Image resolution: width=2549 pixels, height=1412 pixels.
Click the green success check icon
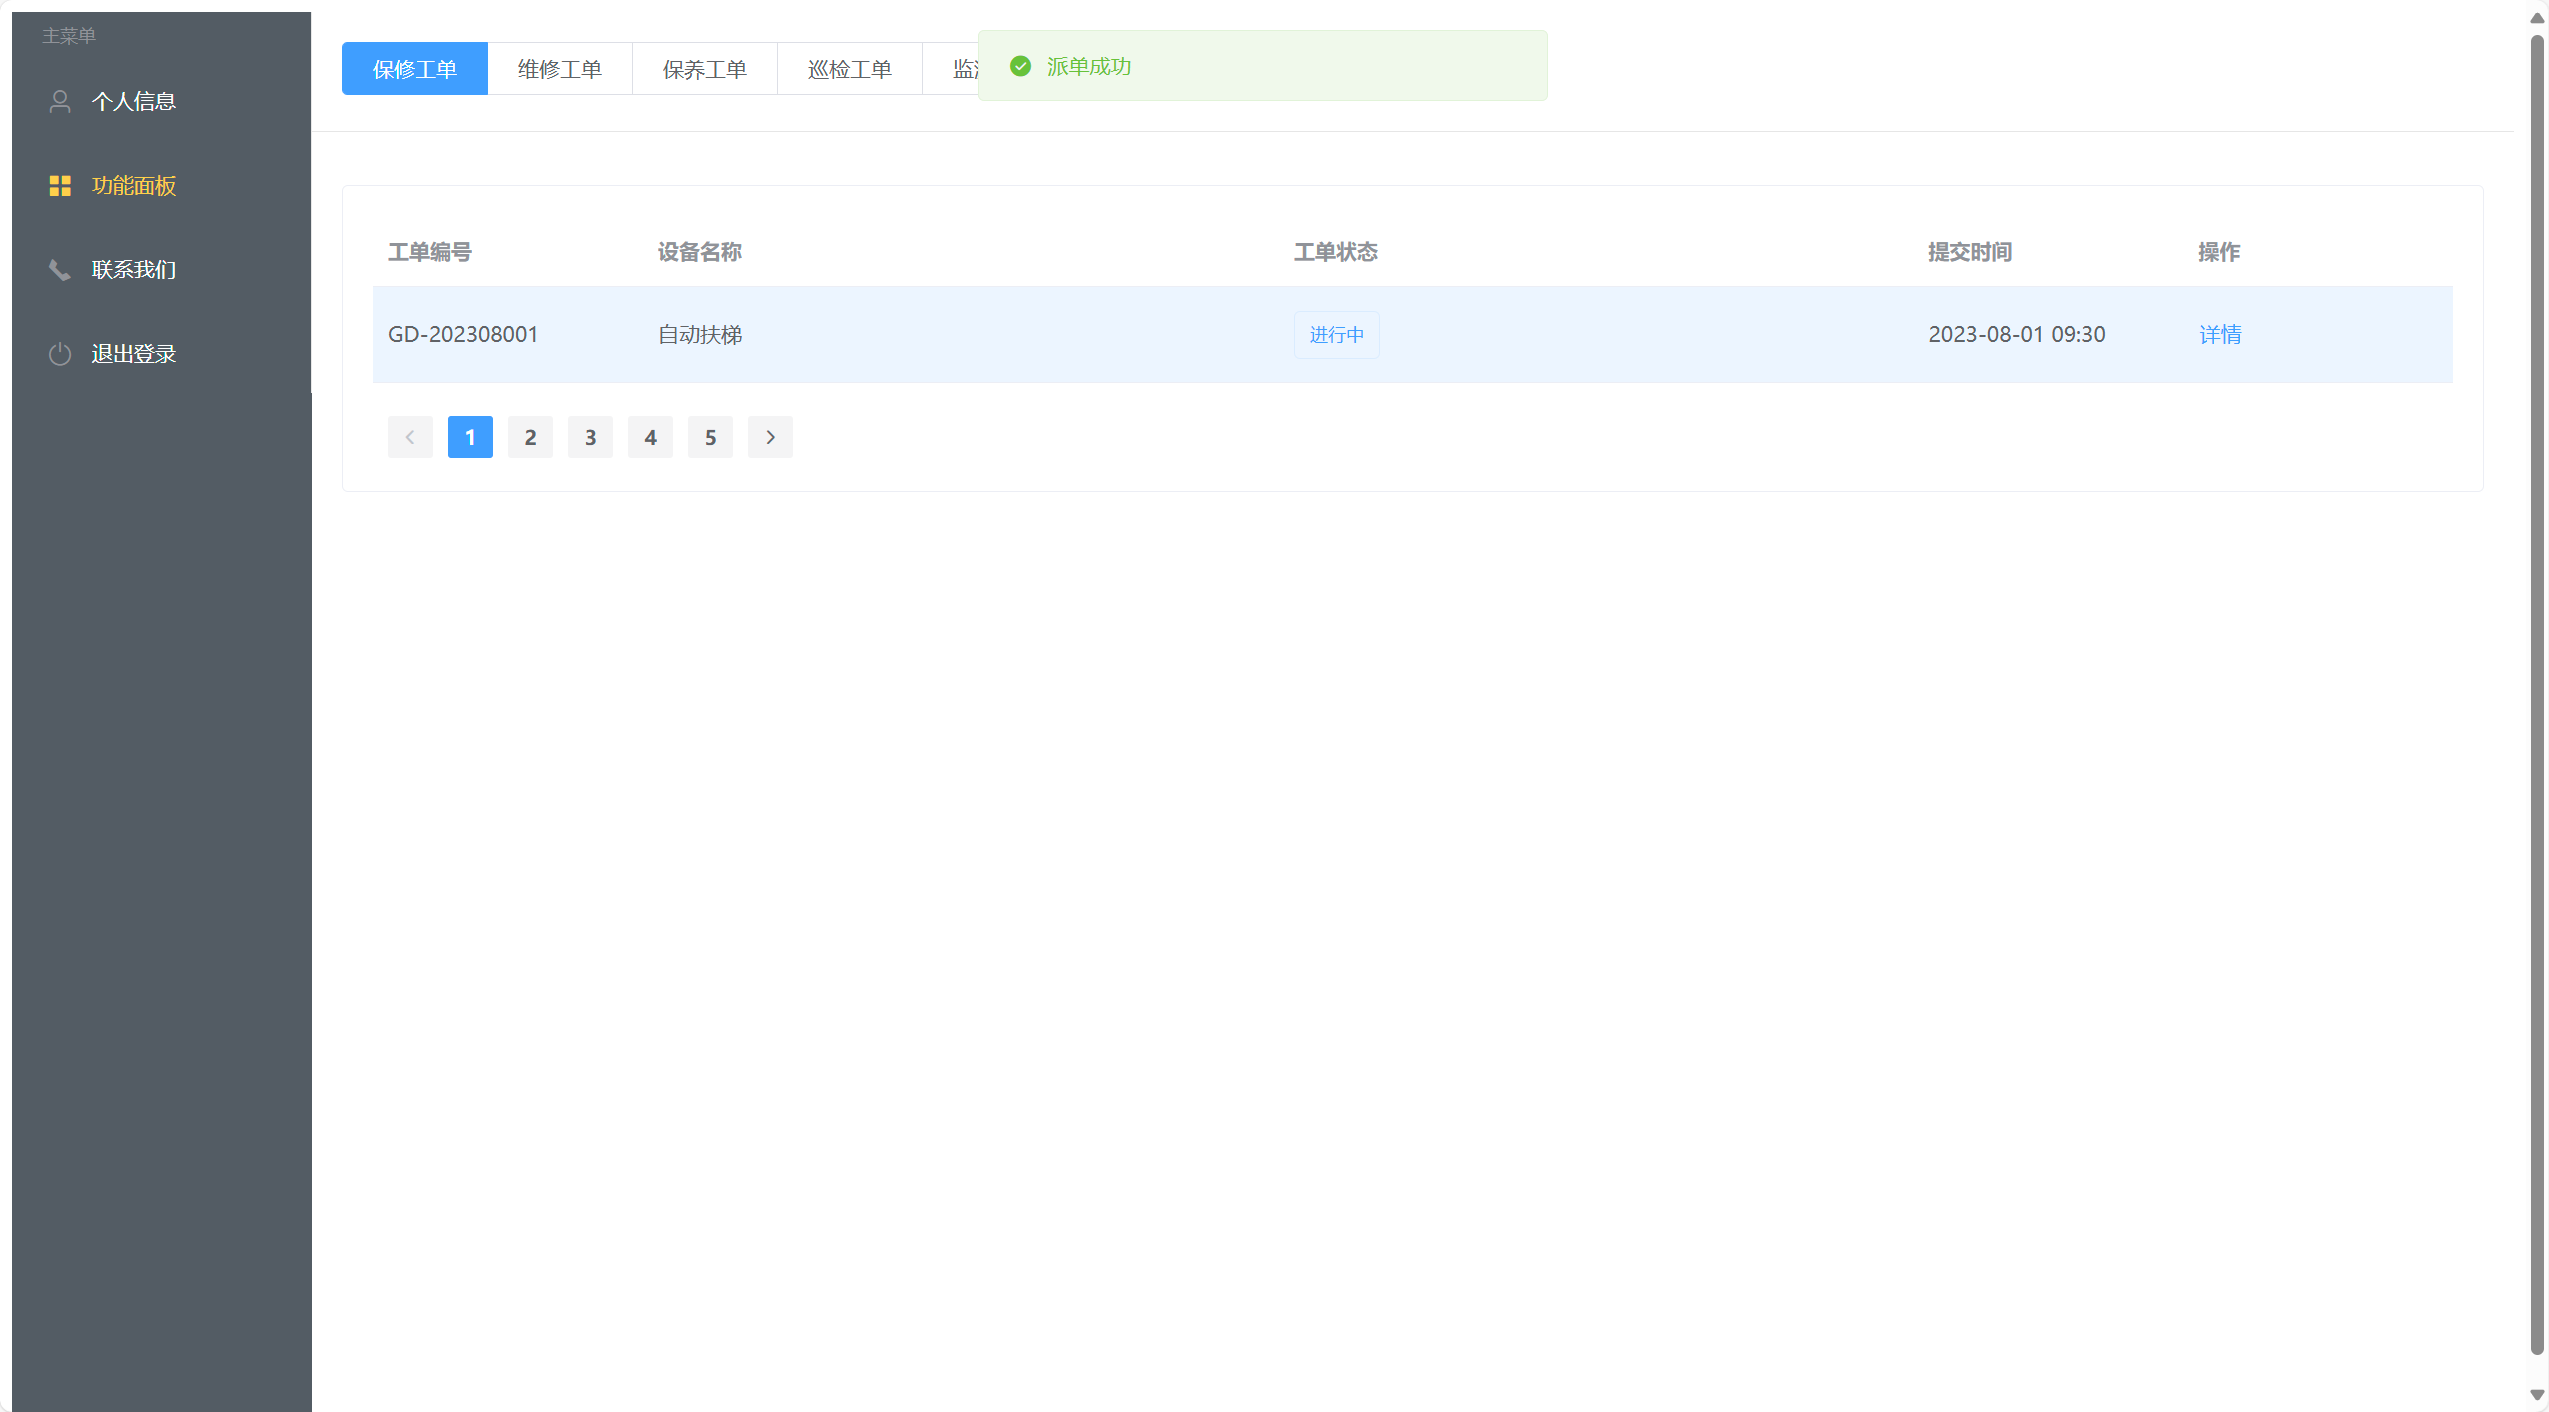[1020, 66]
